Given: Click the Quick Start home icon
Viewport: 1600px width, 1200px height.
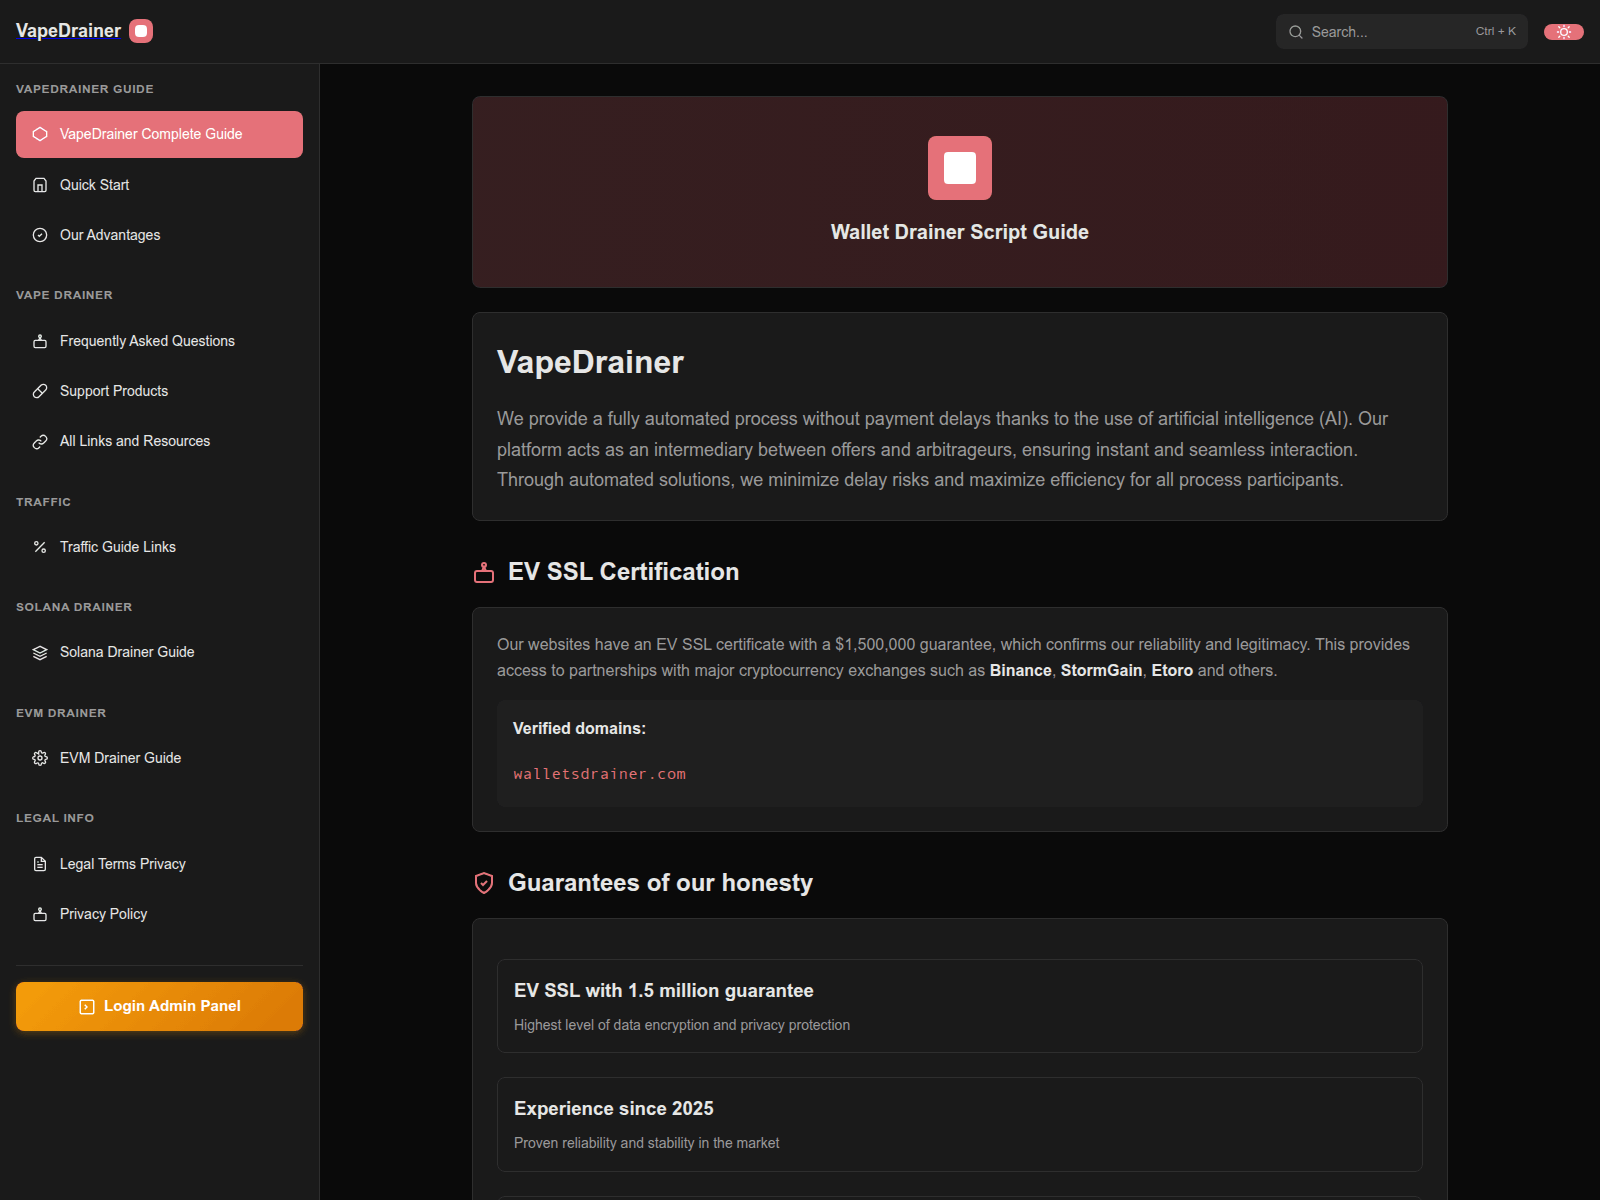Looking at the screenshot, I should 40,185.
